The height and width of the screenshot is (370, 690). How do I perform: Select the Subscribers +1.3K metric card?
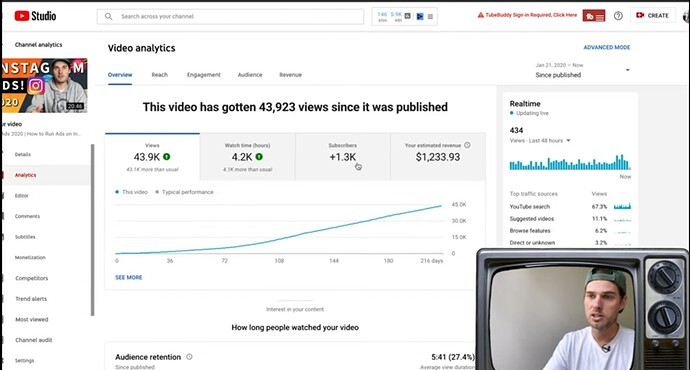coord(342,157)
